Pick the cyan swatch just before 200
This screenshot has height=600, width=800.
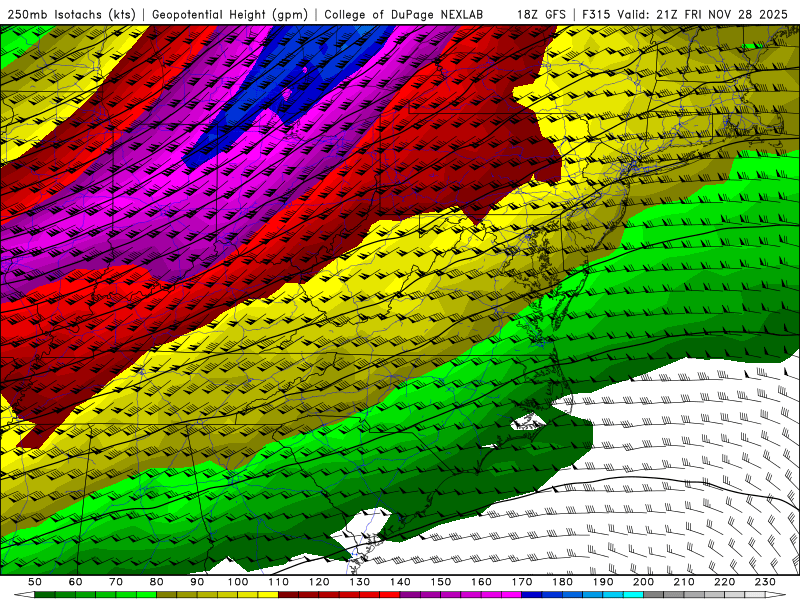[x=634, y=595]
